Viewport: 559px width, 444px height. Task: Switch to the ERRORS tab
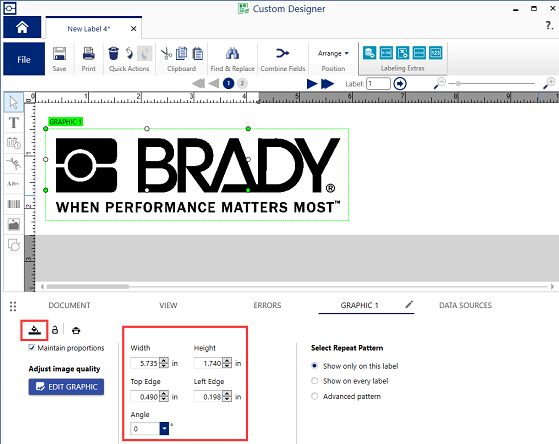tap(267, 305)
